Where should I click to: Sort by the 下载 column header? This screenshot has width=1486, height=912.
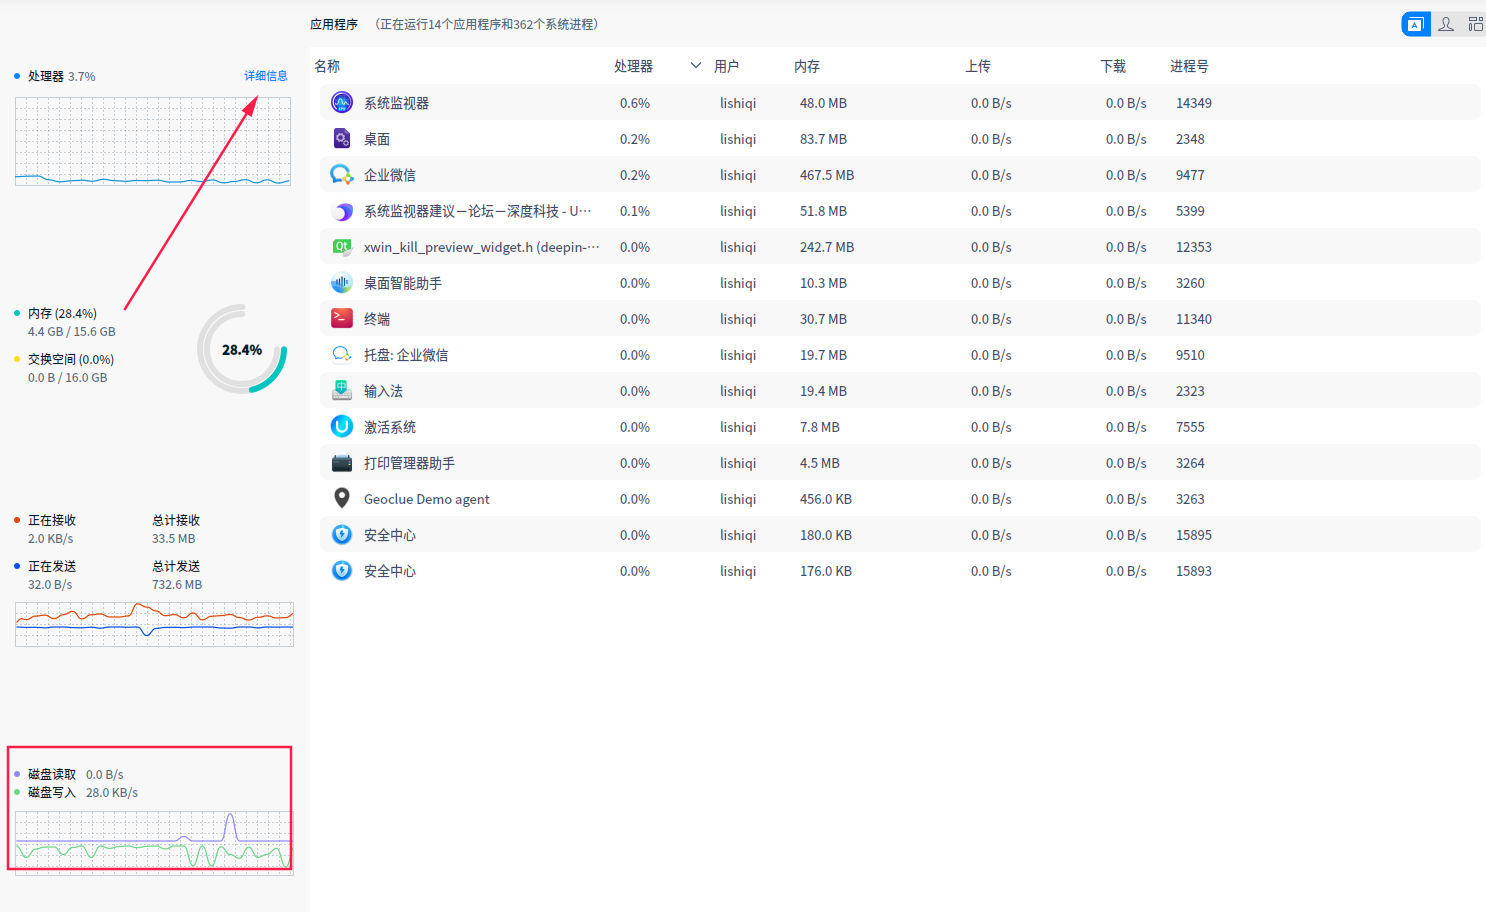[1113, 66]
